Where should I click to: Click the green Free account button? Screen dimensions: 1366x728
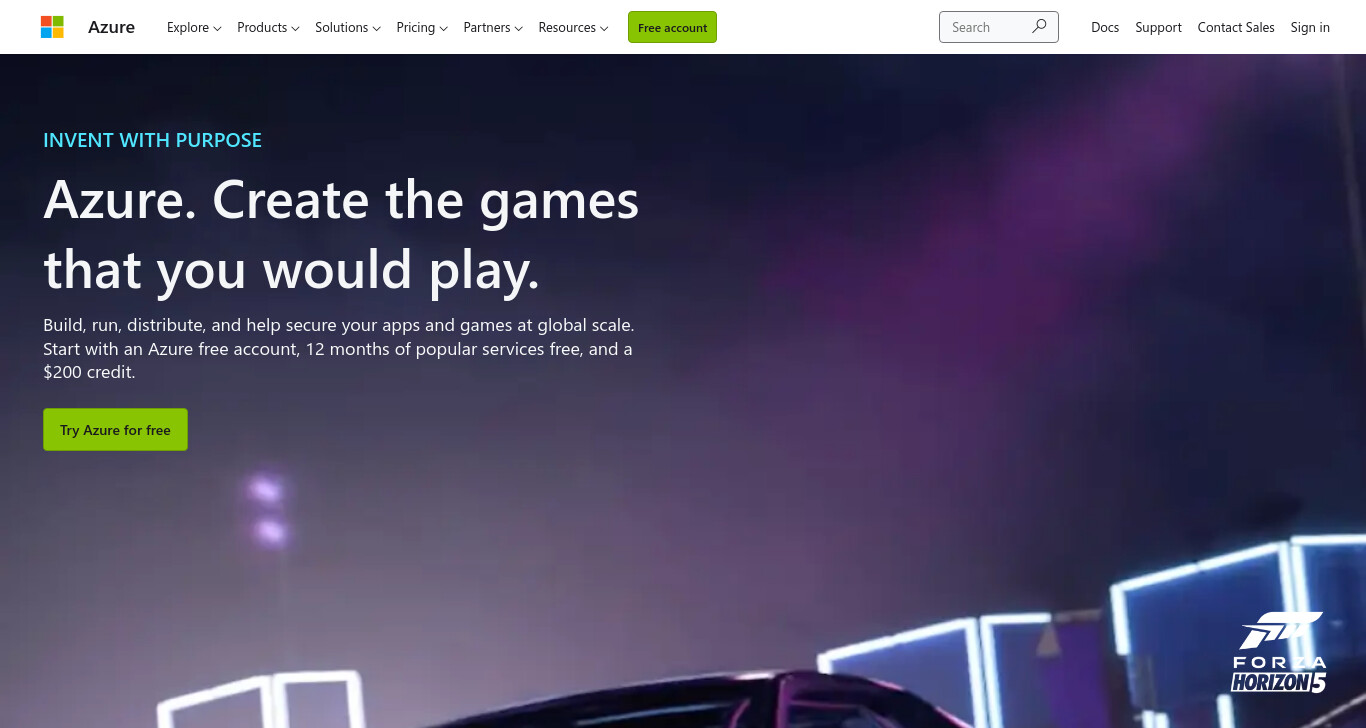point(672,27)
